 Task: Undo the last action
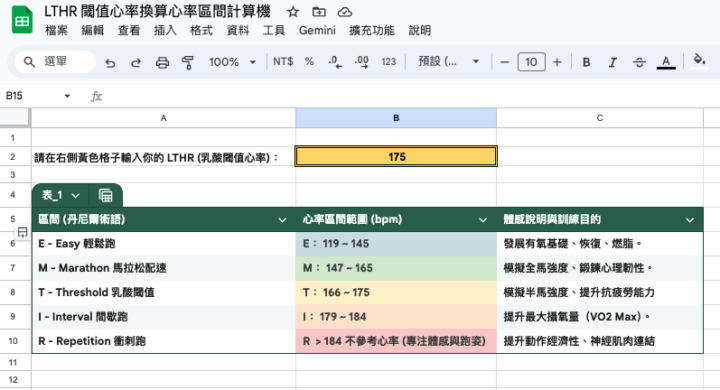click(110, 62)
